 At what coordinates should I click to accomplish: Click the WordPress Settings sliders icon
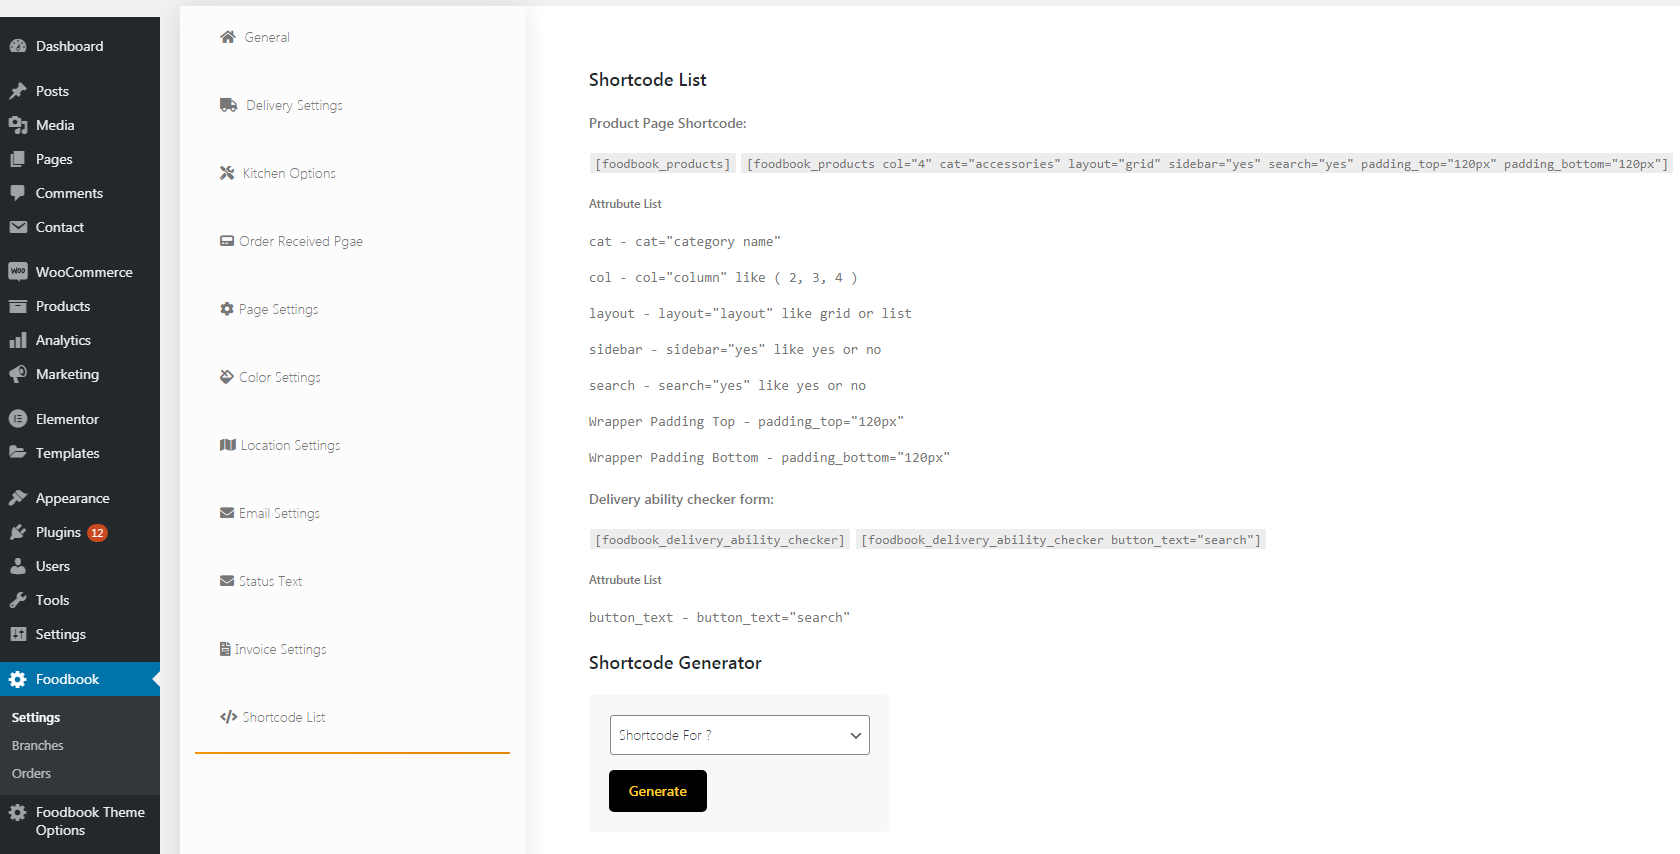pyautogui.click(x=18, y=634)
